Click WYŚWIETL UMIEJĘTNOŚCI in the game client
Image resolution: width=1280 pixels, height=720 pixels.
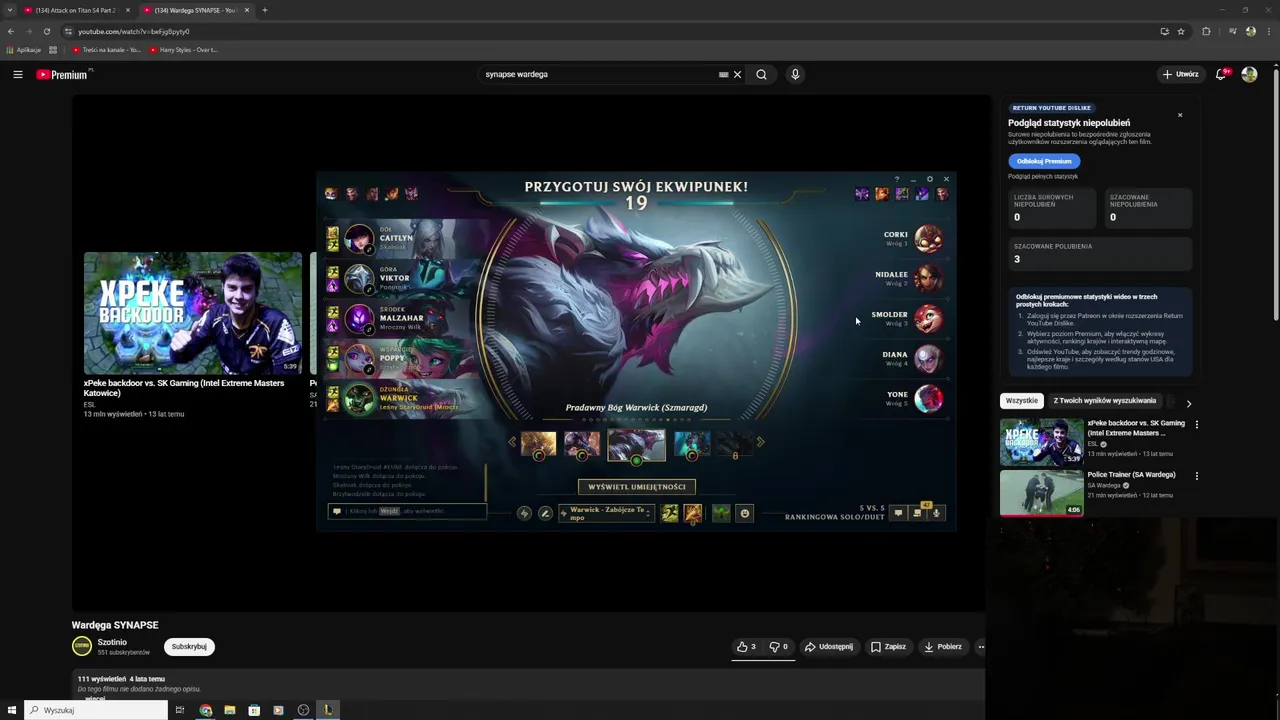click(x=637, y=487)
